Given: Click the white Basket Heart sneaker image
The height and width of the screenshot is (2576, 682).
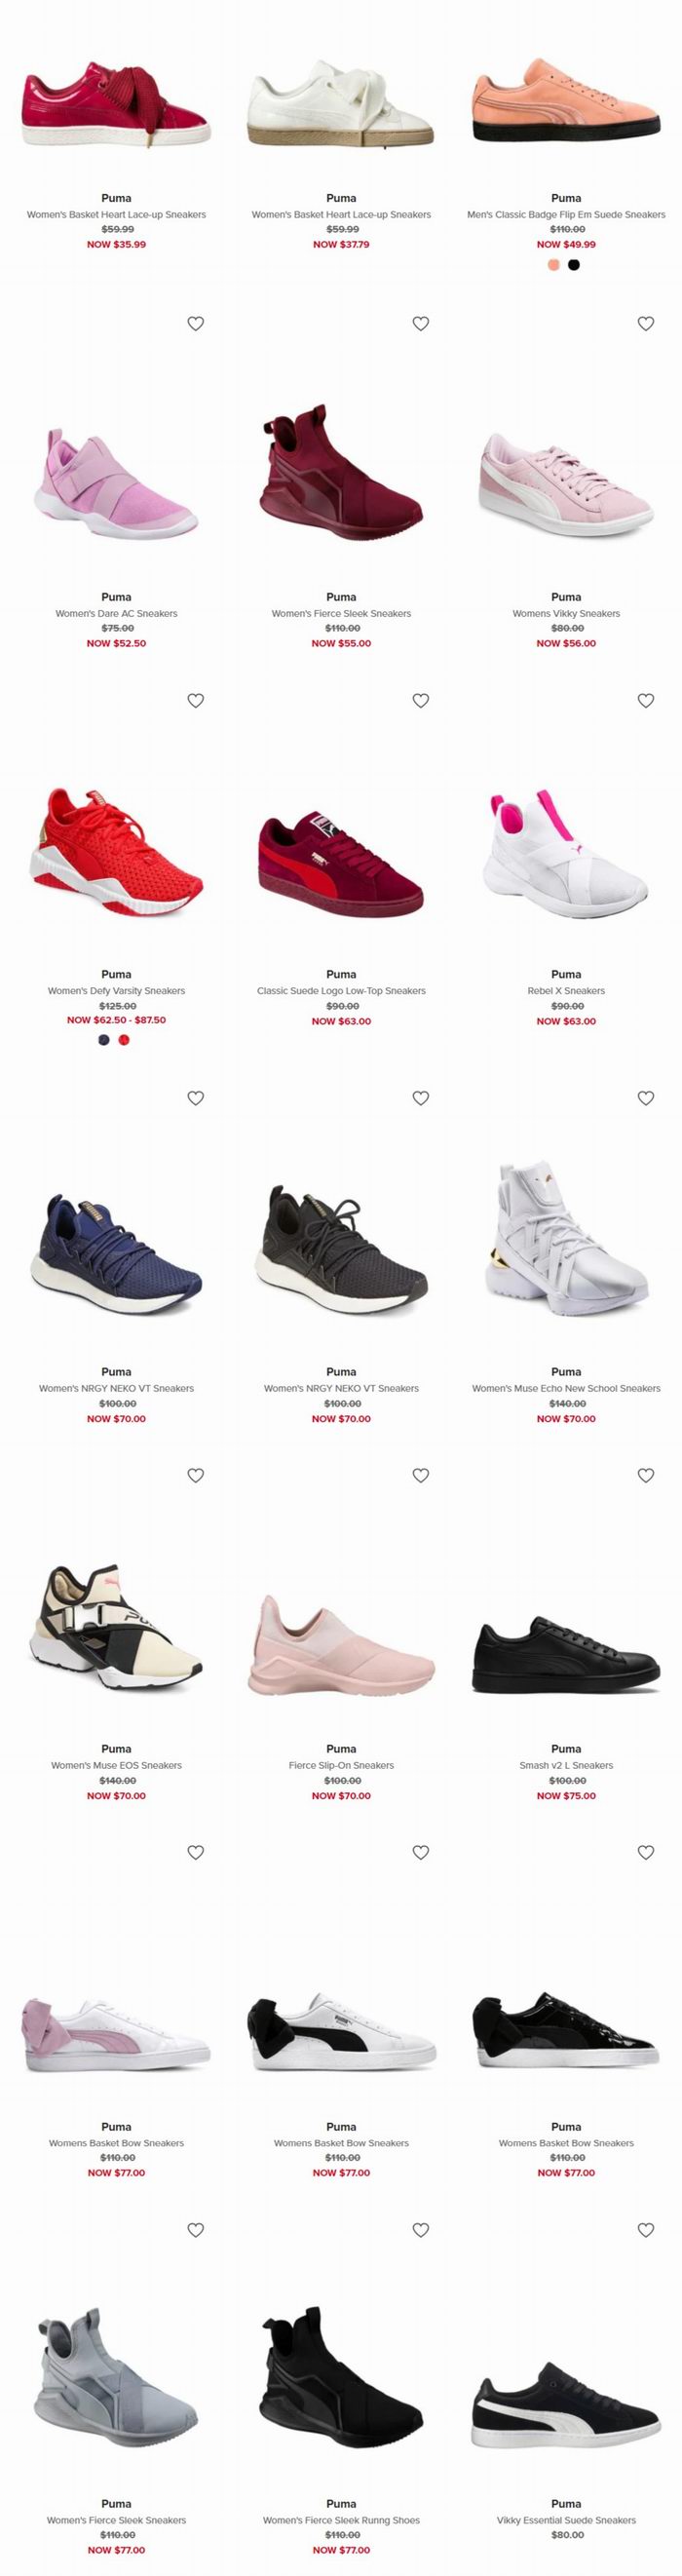Looking at the screenshot, I should click(x=341, y=103).
